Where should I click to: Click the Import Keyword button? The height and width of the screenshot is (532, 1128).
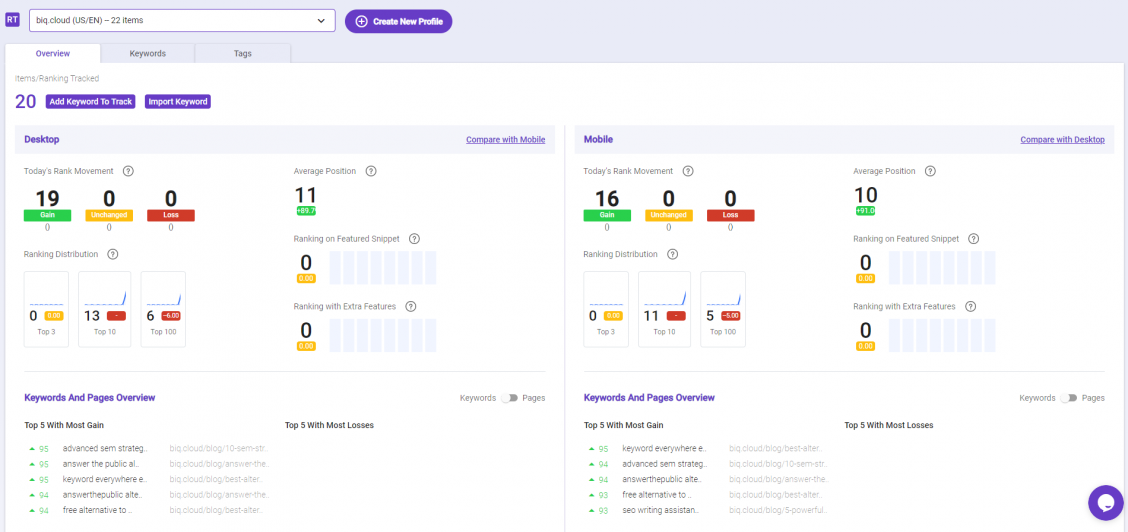click(178, 101)
